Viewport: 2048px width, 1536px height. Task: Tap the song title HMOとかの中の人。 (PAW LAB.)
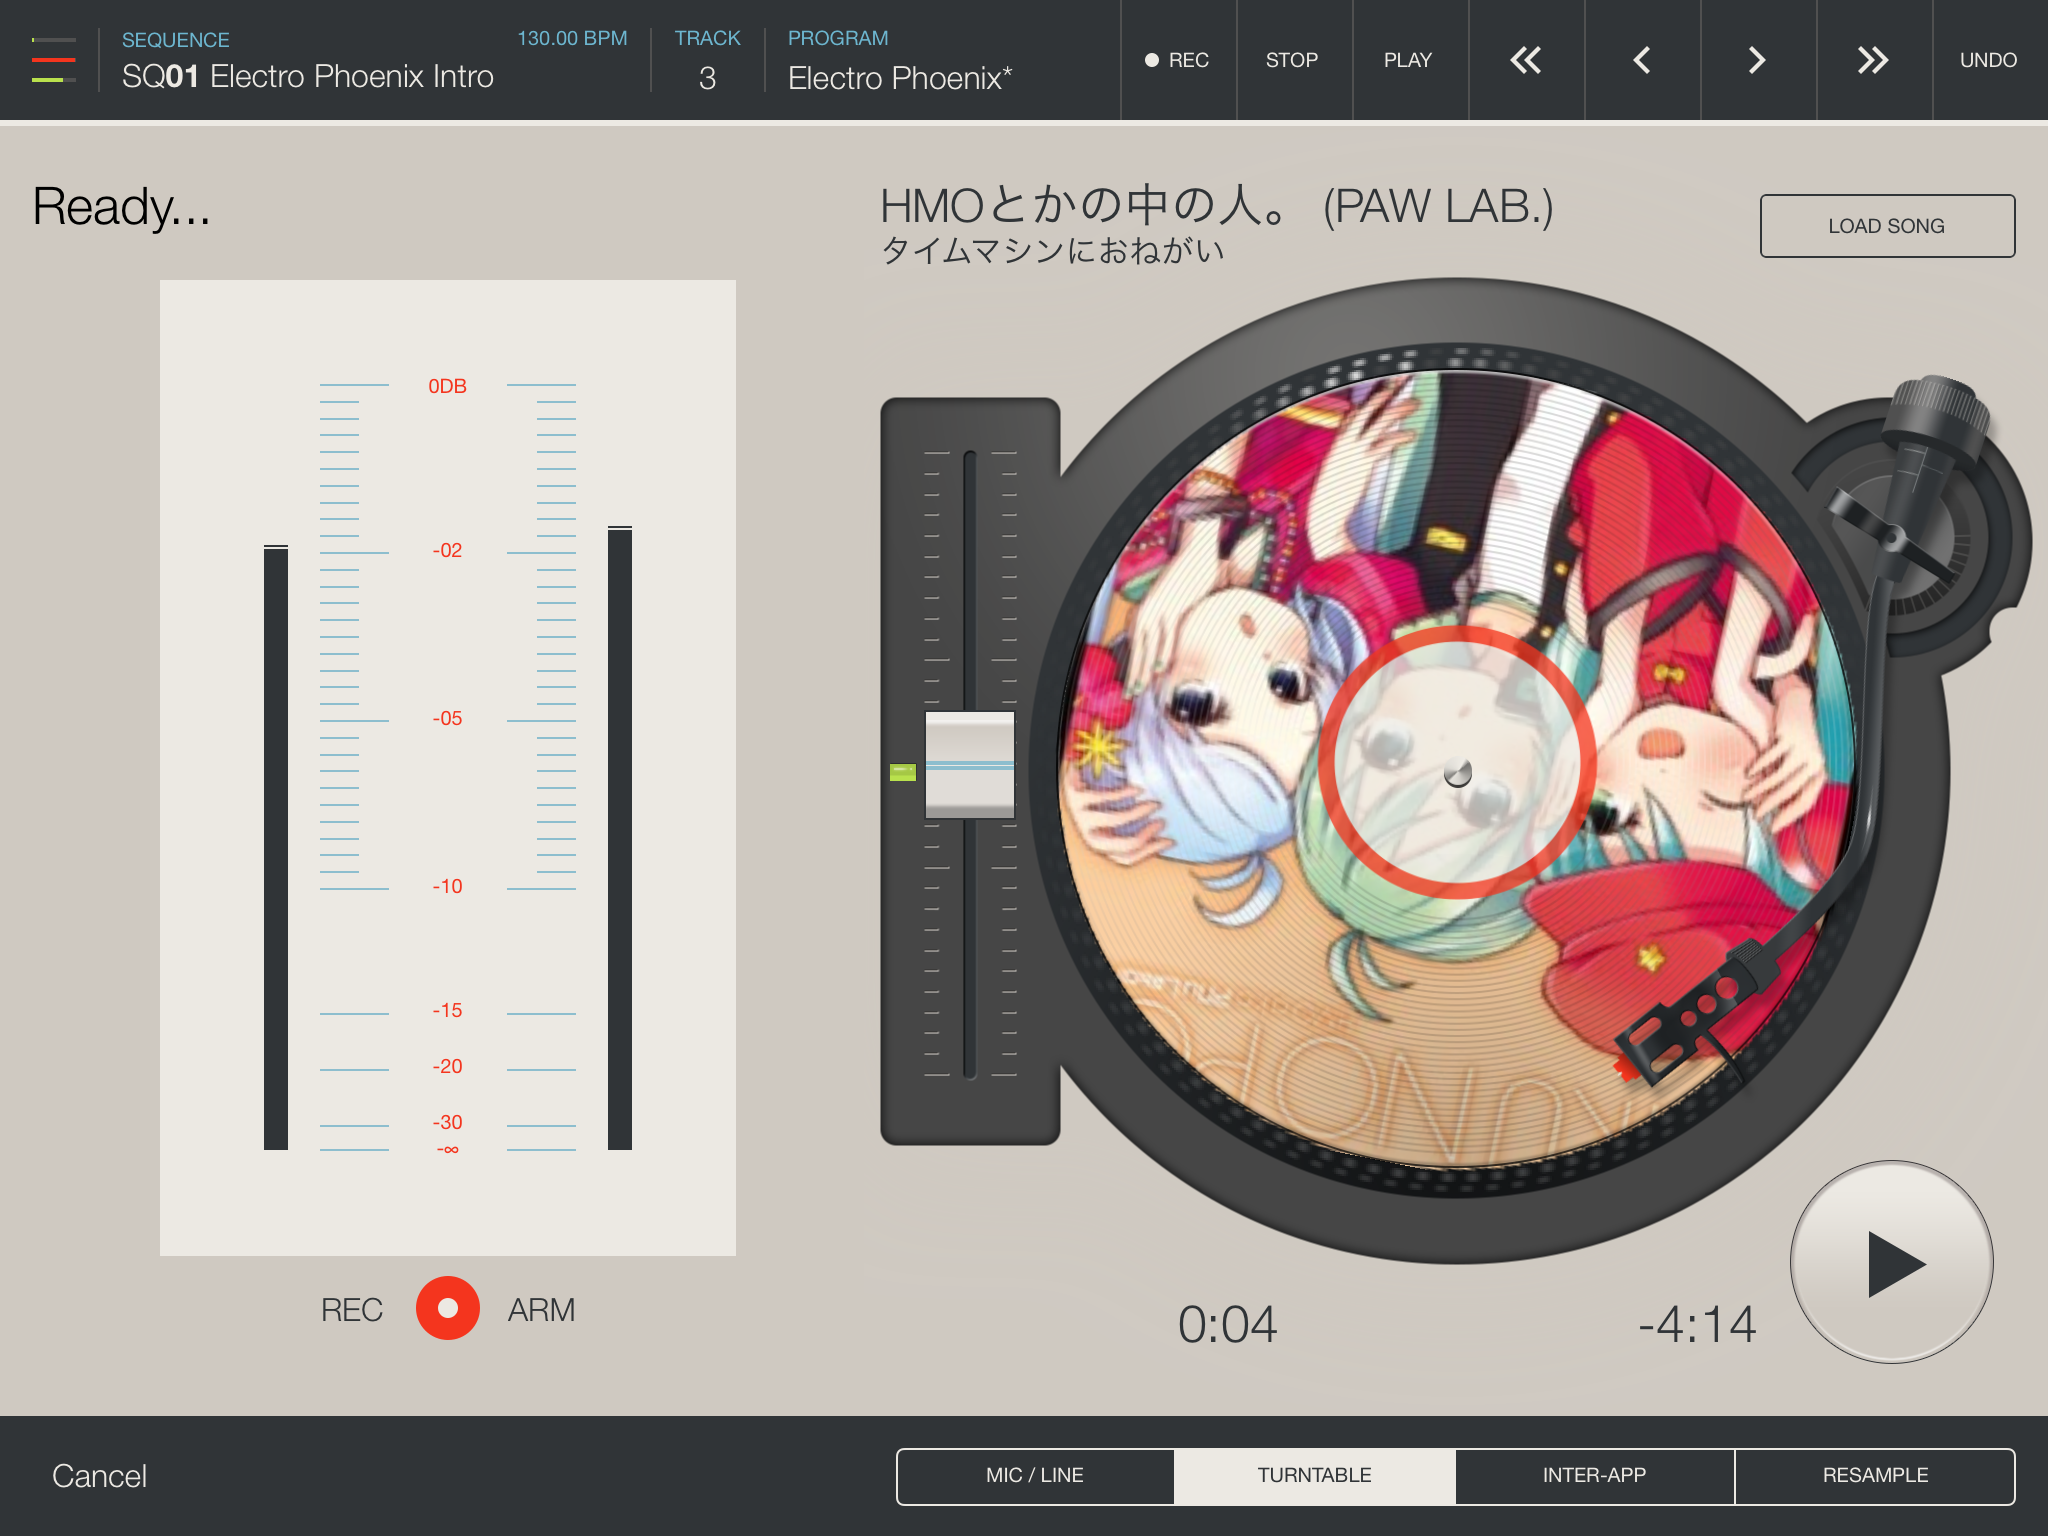[x=1216, y=206]
